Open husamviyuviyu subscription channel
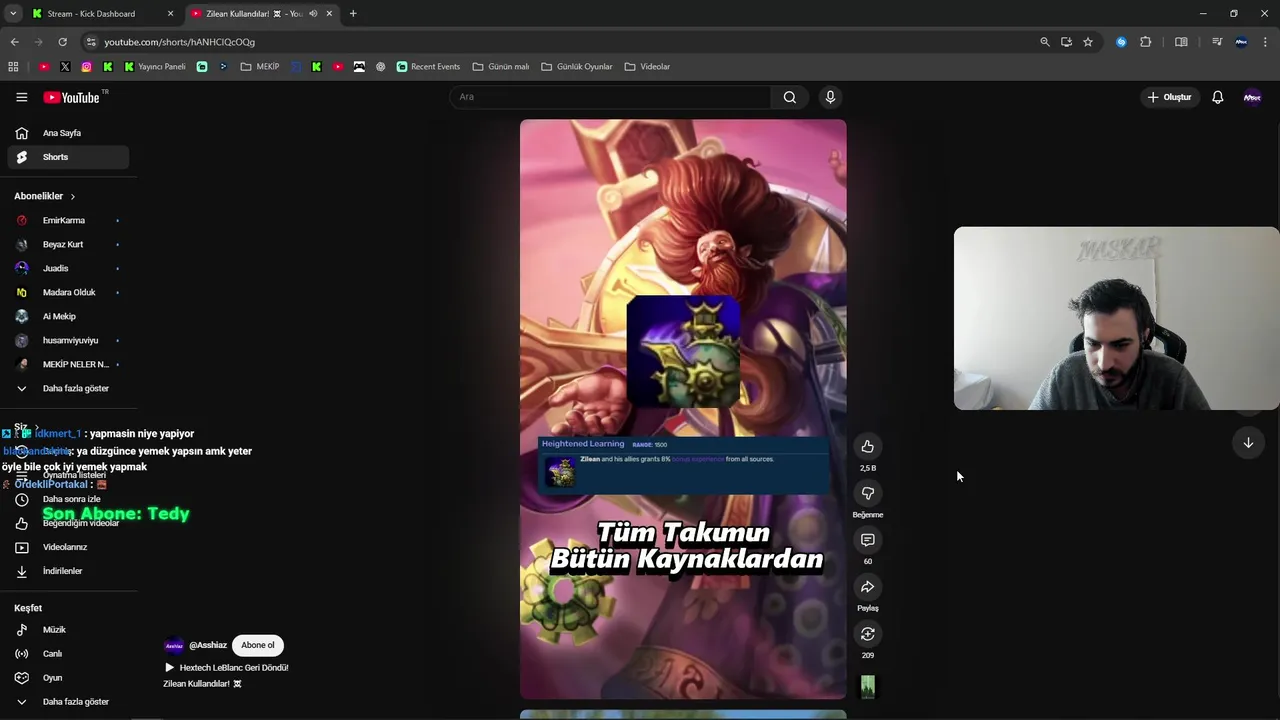This screenshot has width=1280, height=720. (x=68, y=340)
